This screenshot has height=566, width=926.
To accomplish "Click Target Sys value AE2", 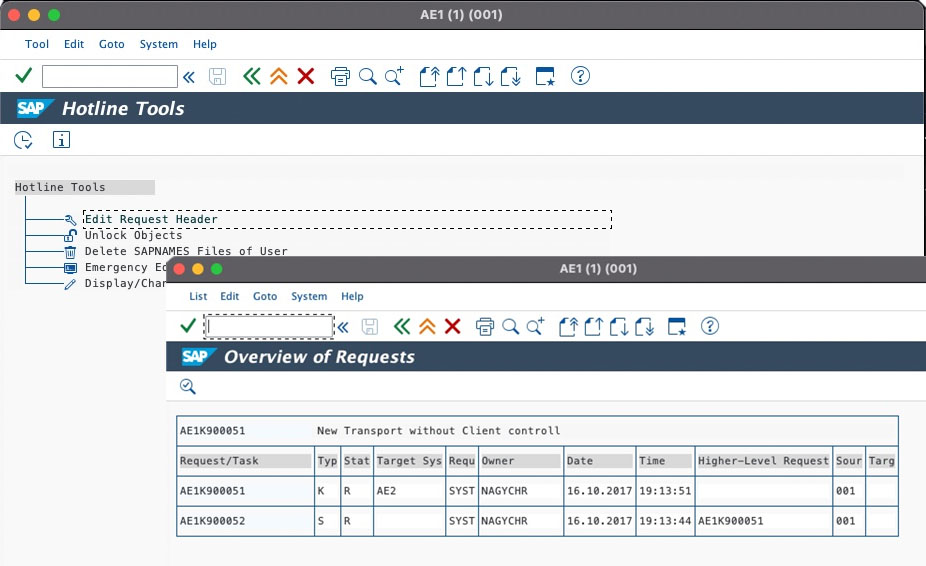I will click(386, 491).
